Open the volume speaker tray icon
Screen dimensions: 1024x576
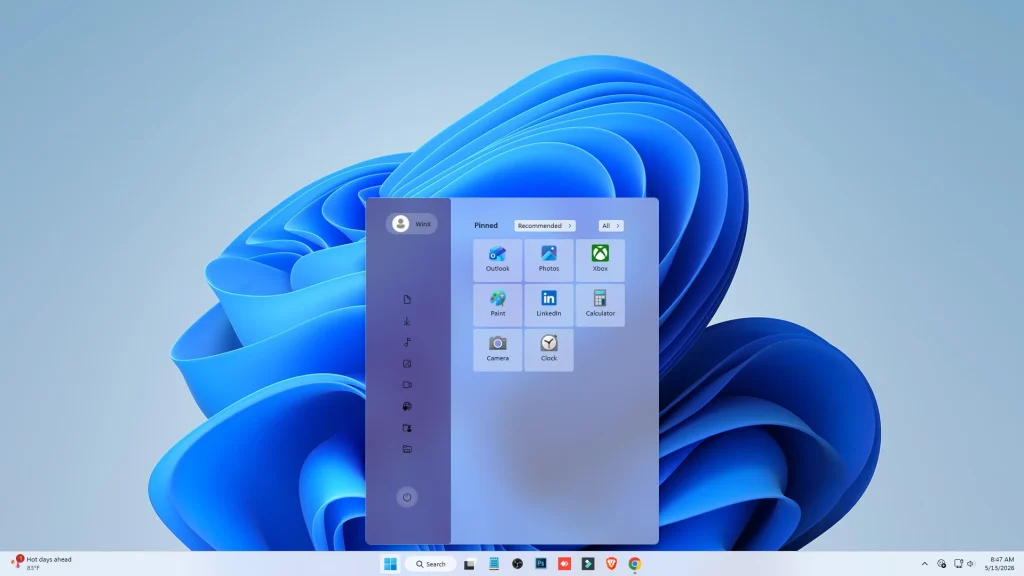tap(970, 564)
